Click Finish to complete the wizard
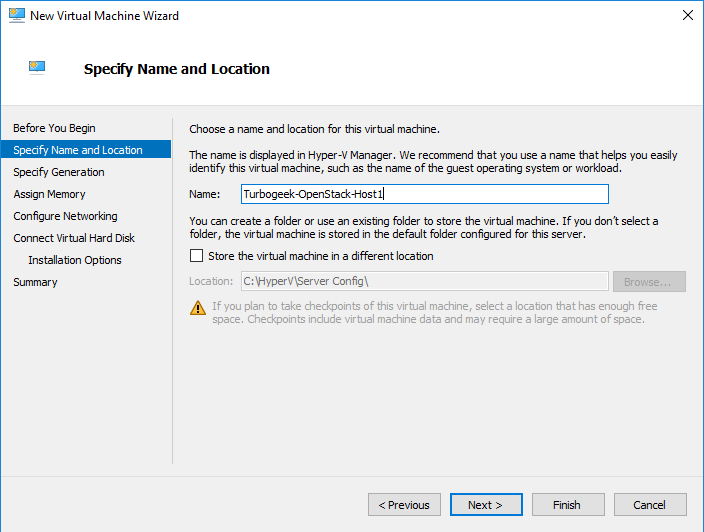This screenshot has height=532, width=704. pos(568,505)
